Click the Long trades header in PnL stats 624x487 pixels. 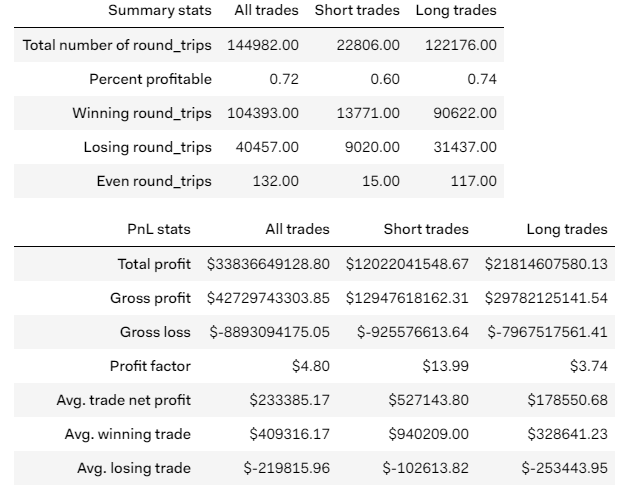pos(566,229)
